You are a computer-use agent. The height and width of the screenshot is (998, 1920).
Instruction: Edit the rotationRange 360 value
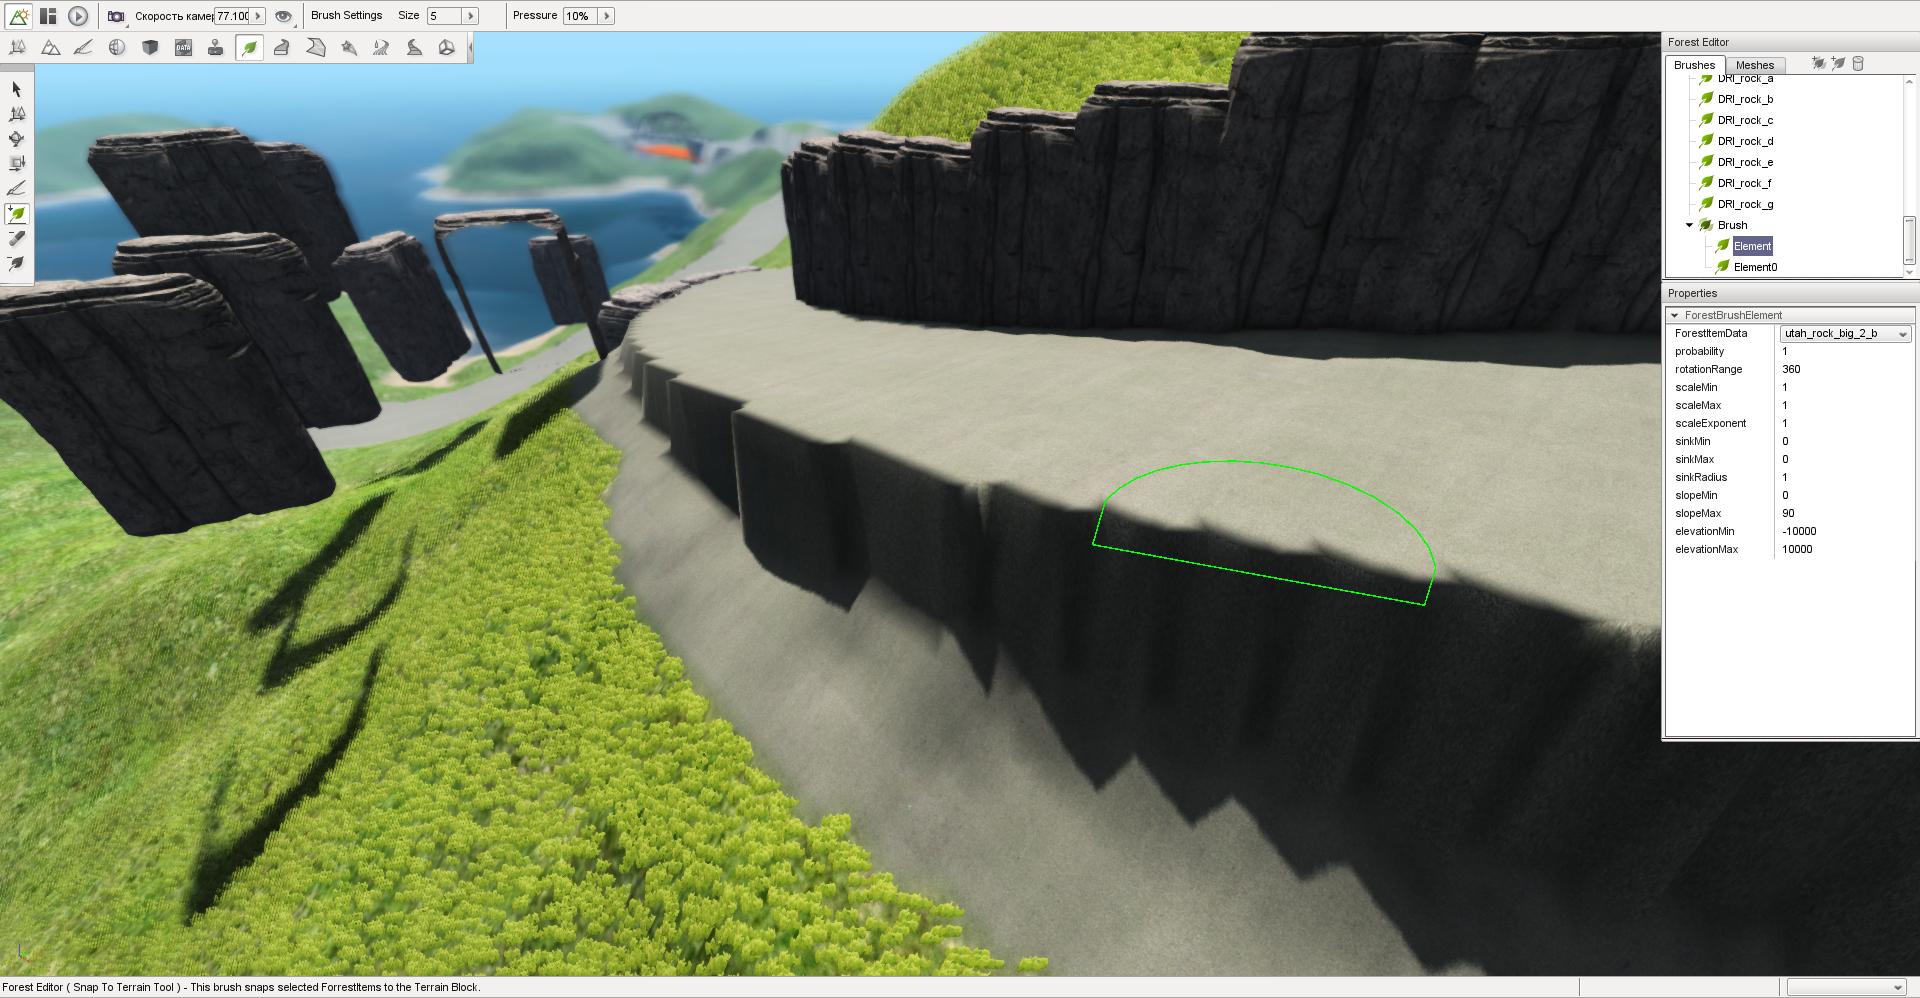pos(1845,370)
